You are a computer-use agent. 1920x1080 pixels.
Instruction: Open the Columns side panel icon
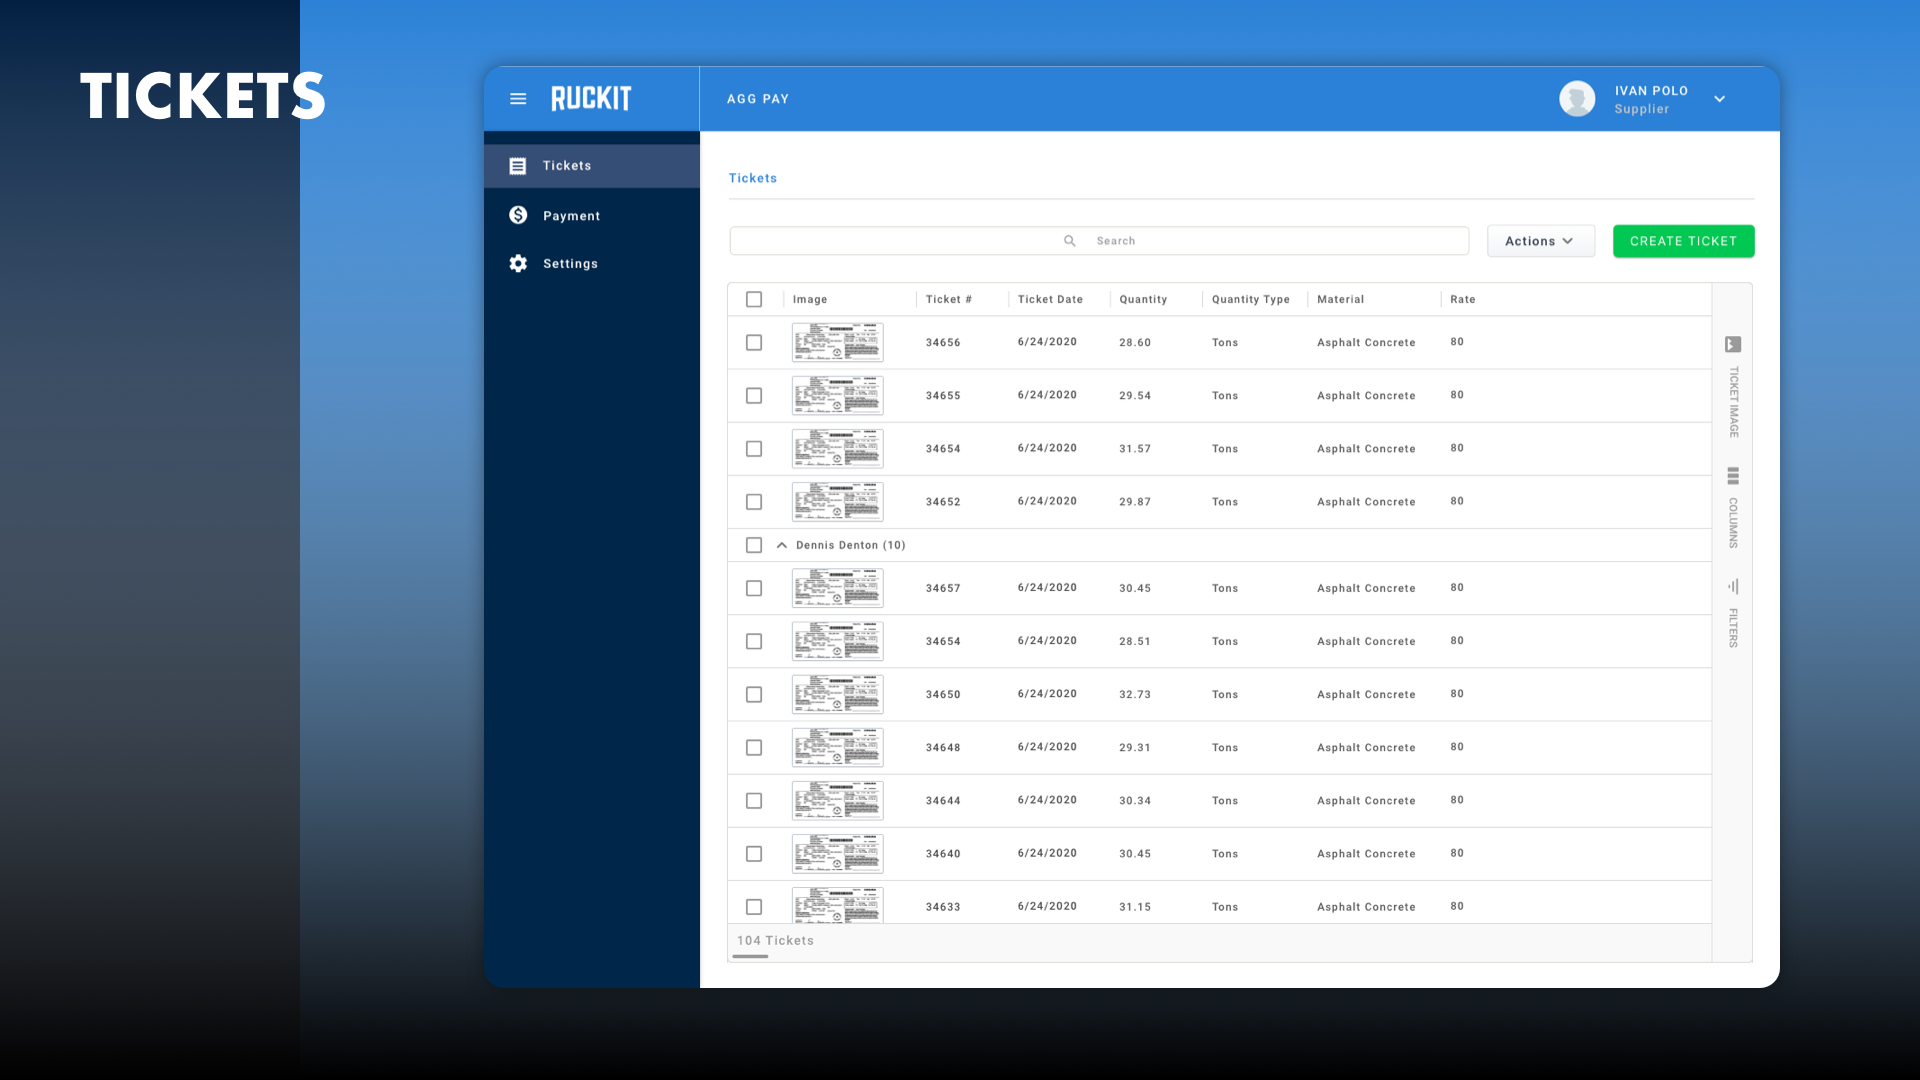1733,476
